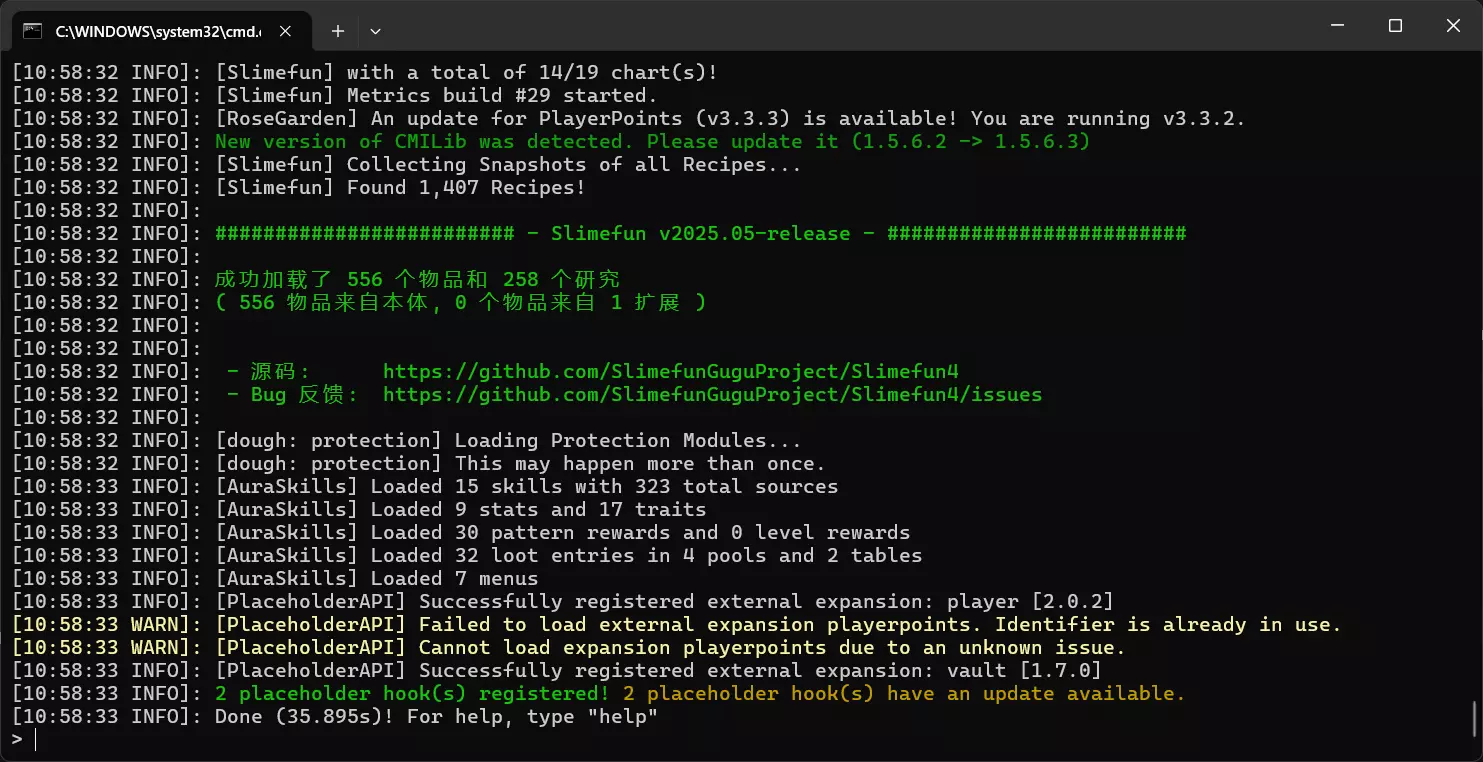Minimize the terminal window
Image resolution: width=1483 pixels, height=762 pixels.
click(x=1337, y=26)
